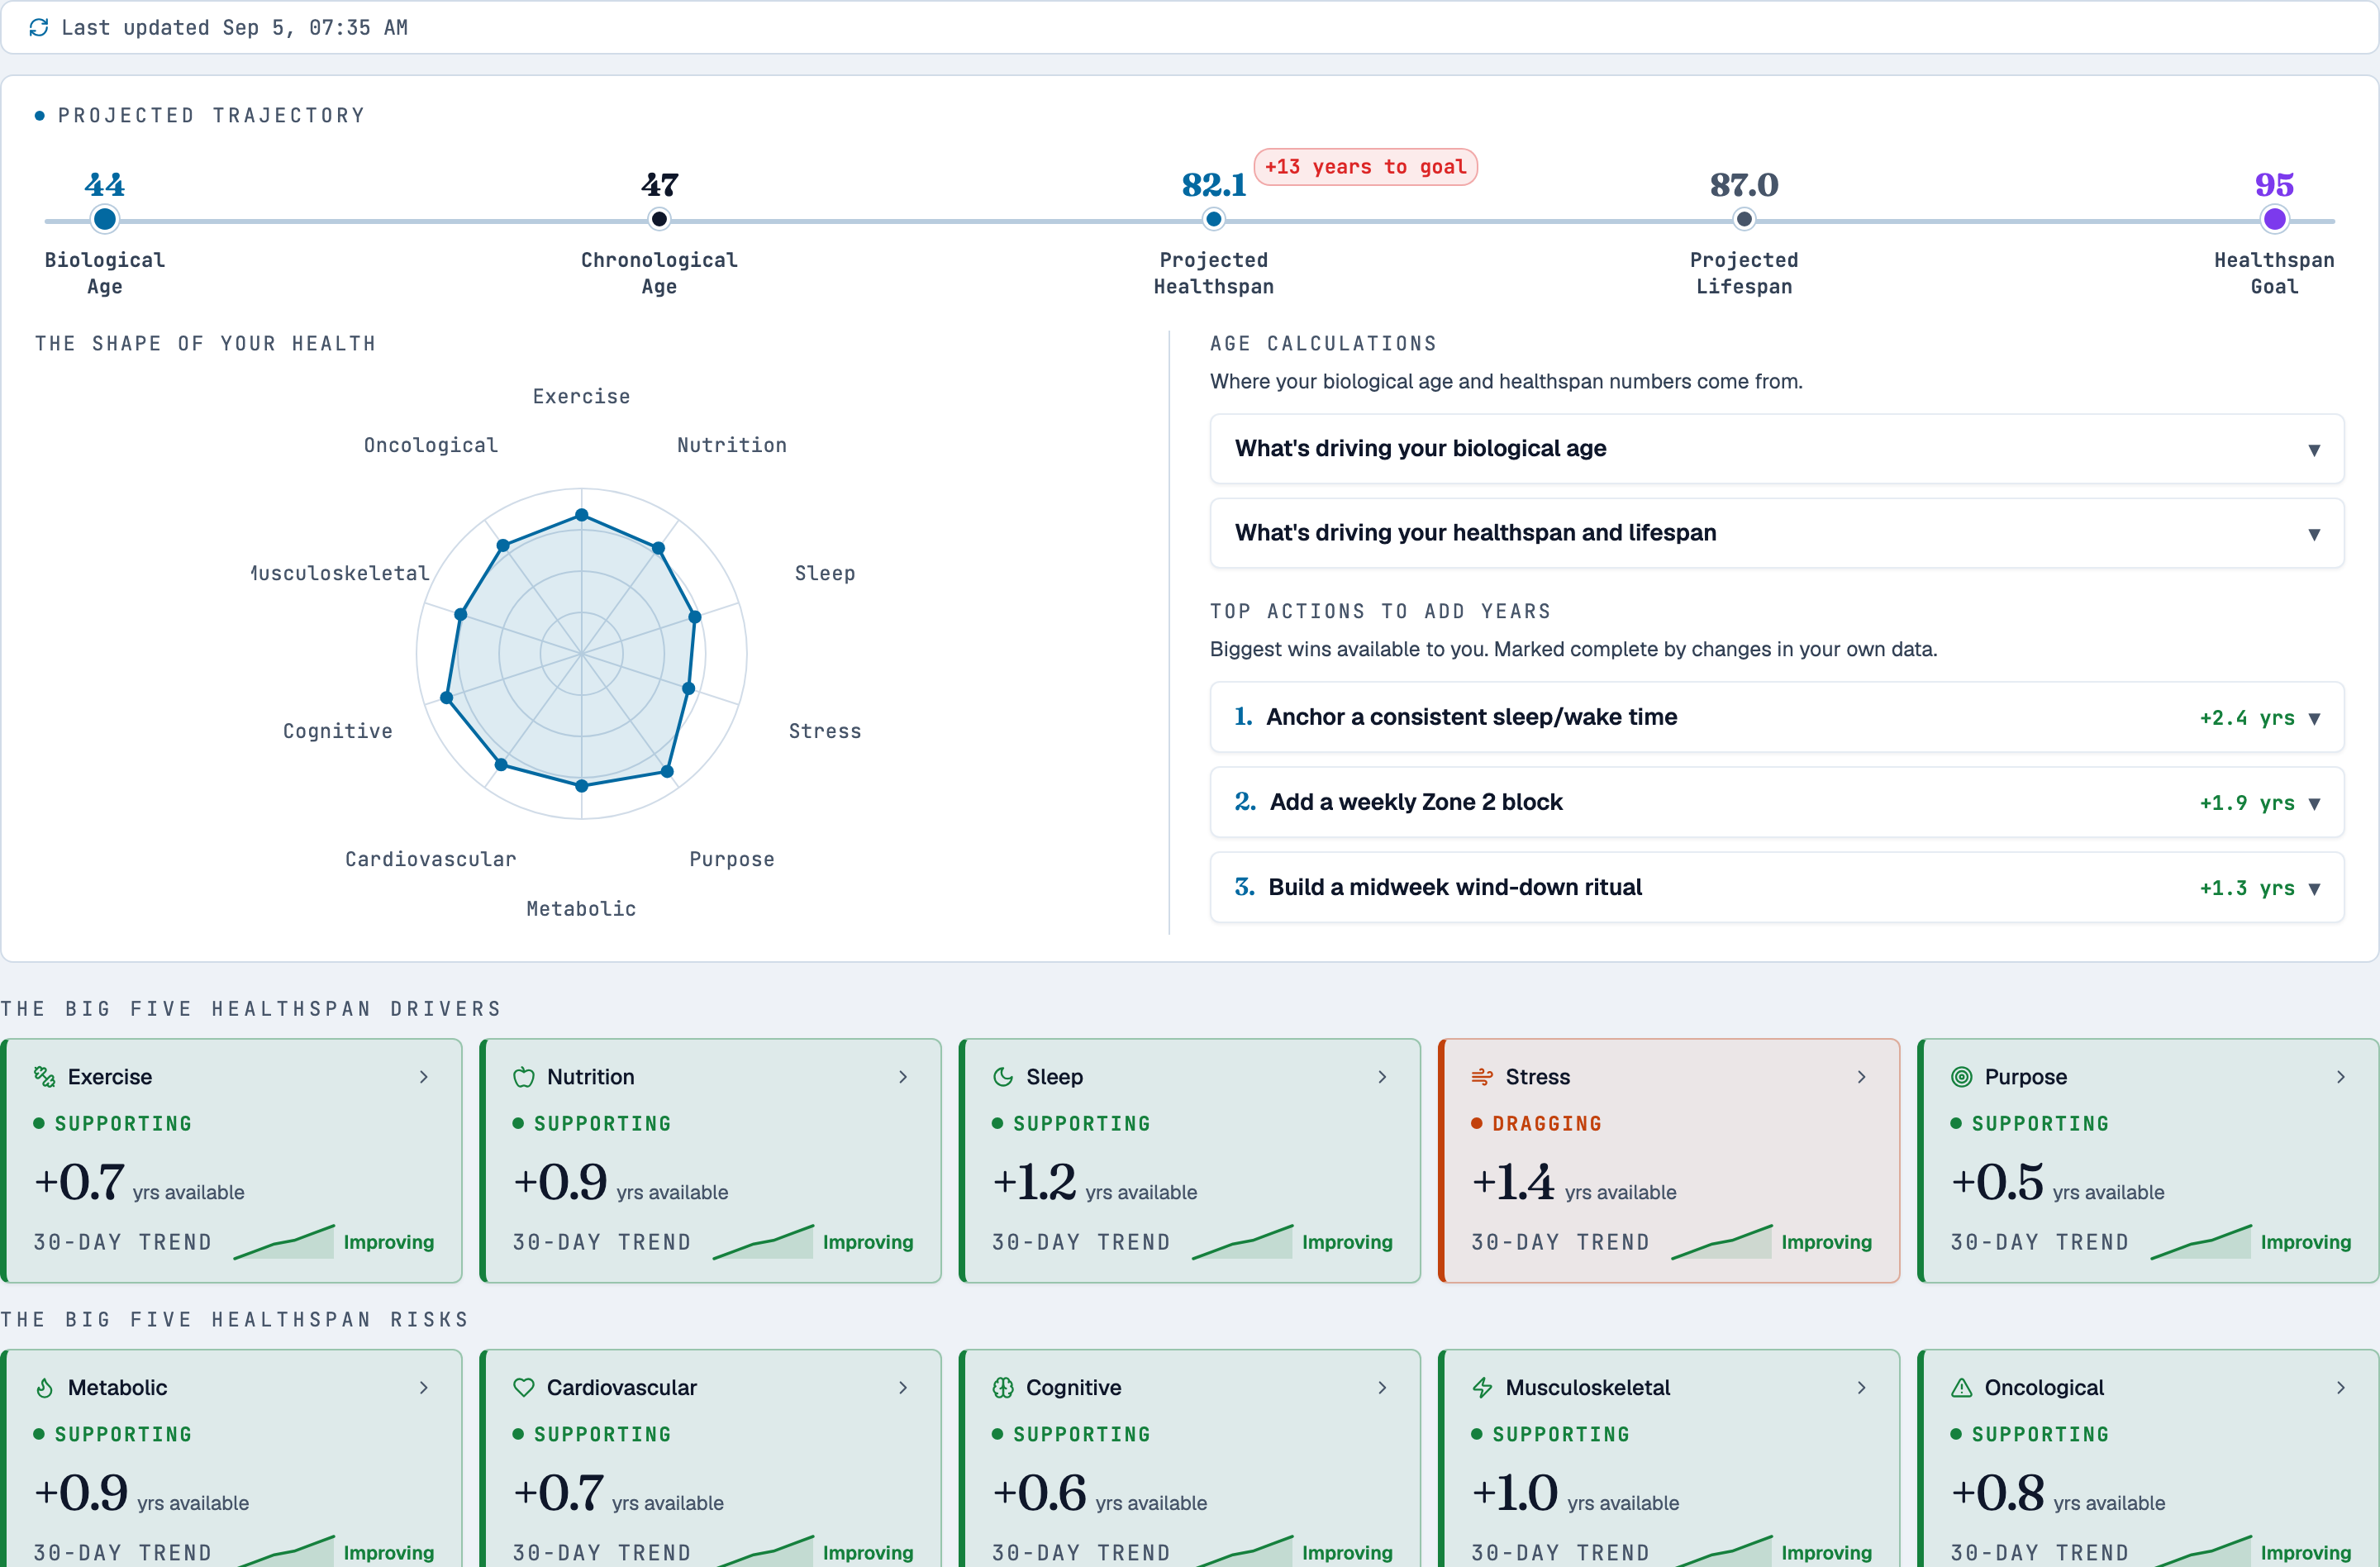Open Stress details via its chevron arrow
The width and height of the screenshot is (2380, 1567).
click(1861, 1076)
